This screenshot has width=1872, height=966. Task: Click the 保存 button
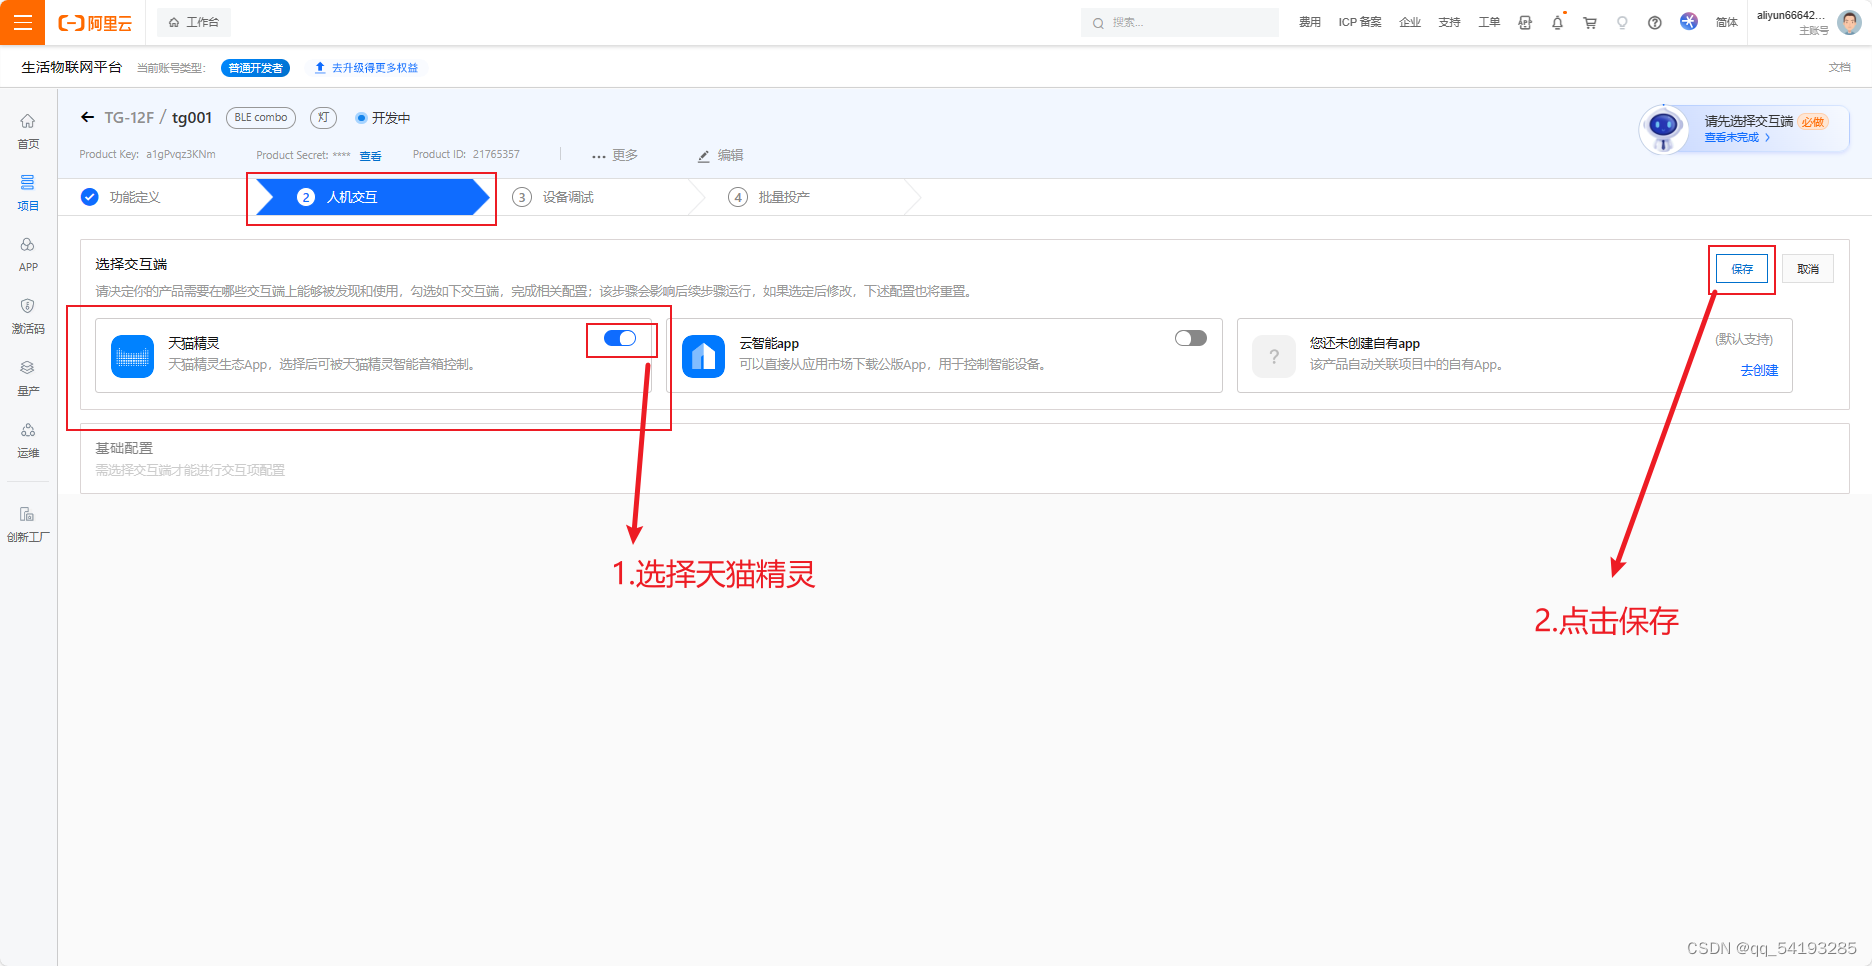click(x=1742, y=269)
